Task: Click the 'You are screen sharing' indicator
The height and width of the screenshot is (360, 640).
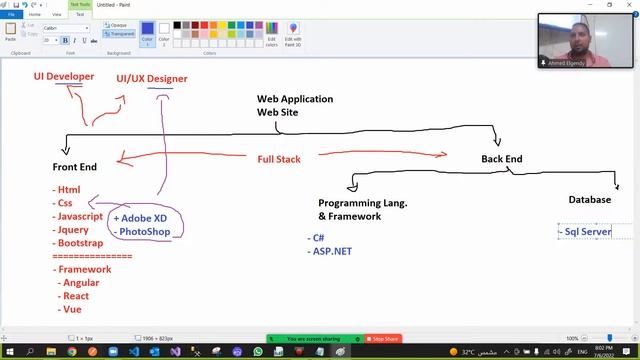Action: coord(313,339)
